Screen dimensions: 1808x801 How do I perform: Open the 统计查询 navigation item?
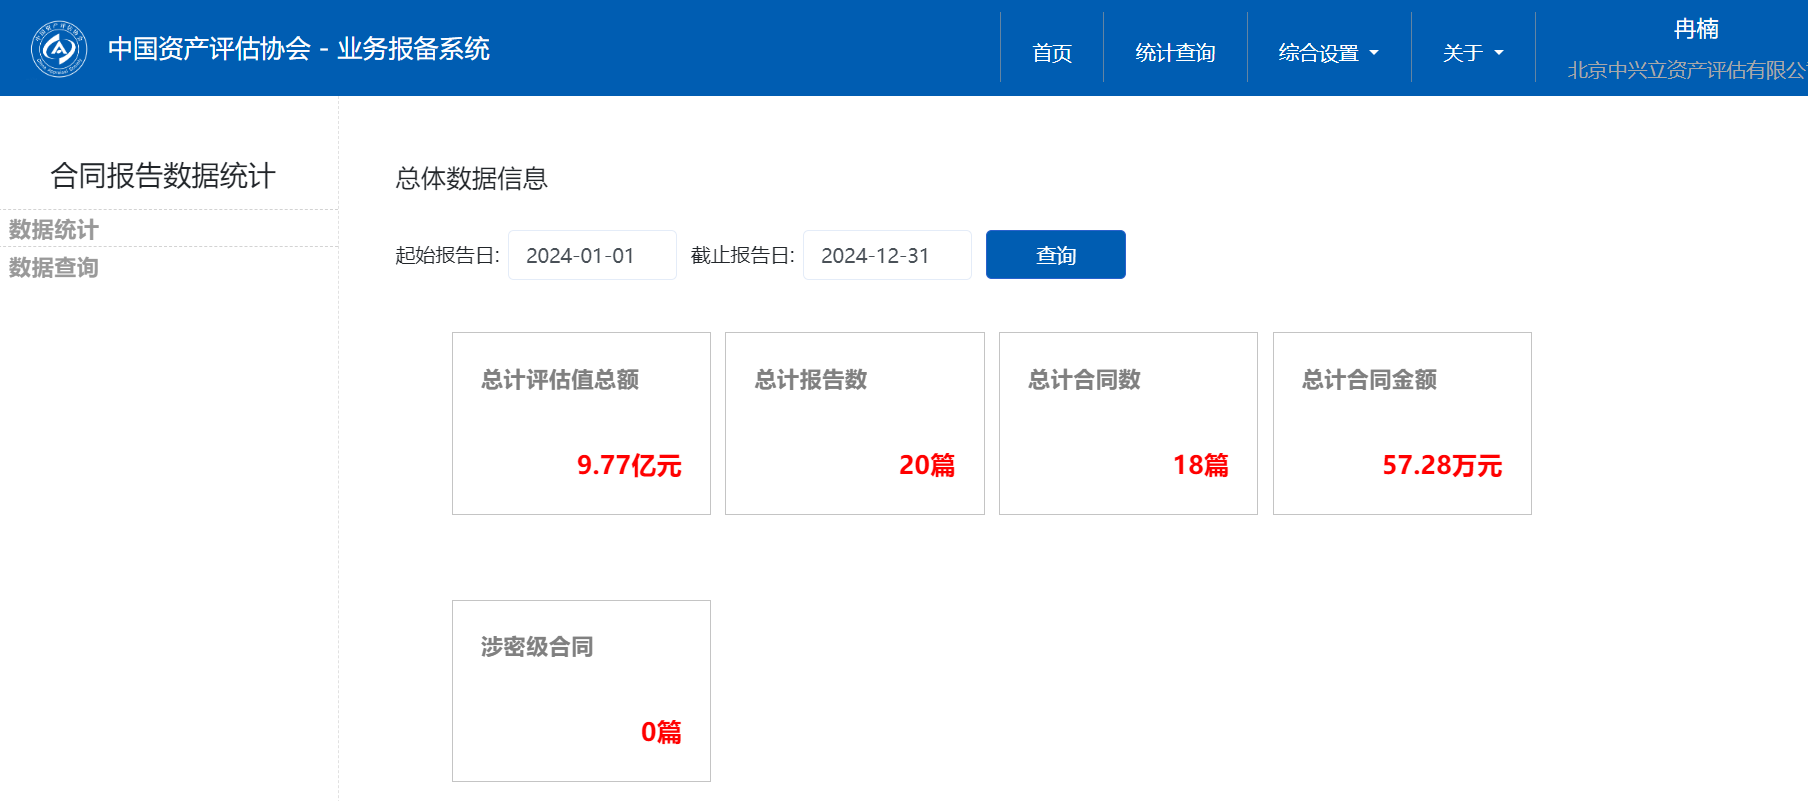click(x=1175, y=52)
